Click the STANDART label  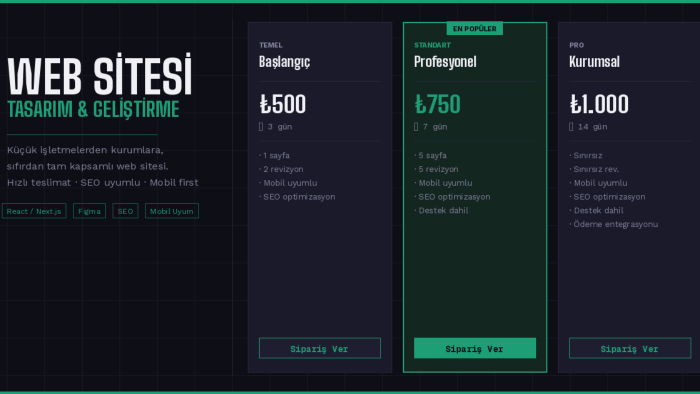[x=433, y=45]
